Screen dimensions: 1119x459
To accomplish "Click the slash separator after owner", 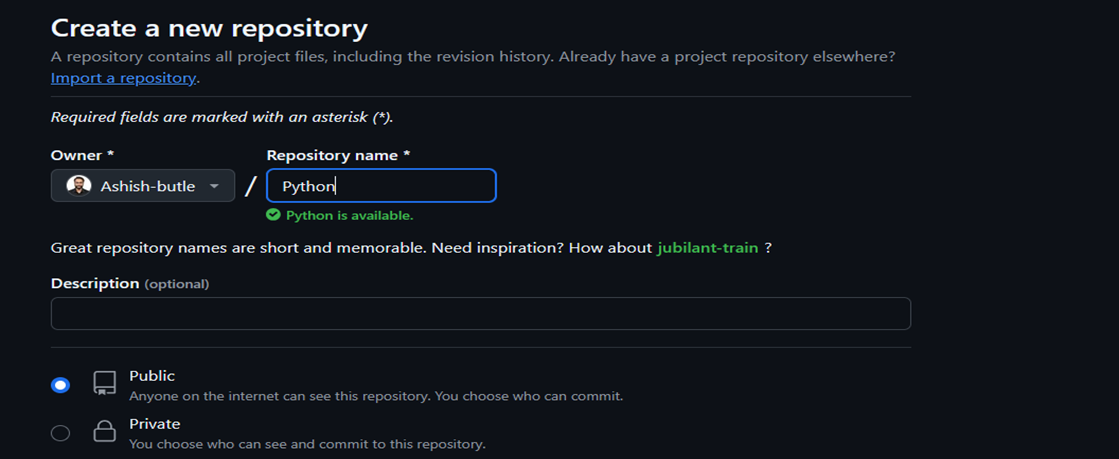I will (x=250, y=186).
